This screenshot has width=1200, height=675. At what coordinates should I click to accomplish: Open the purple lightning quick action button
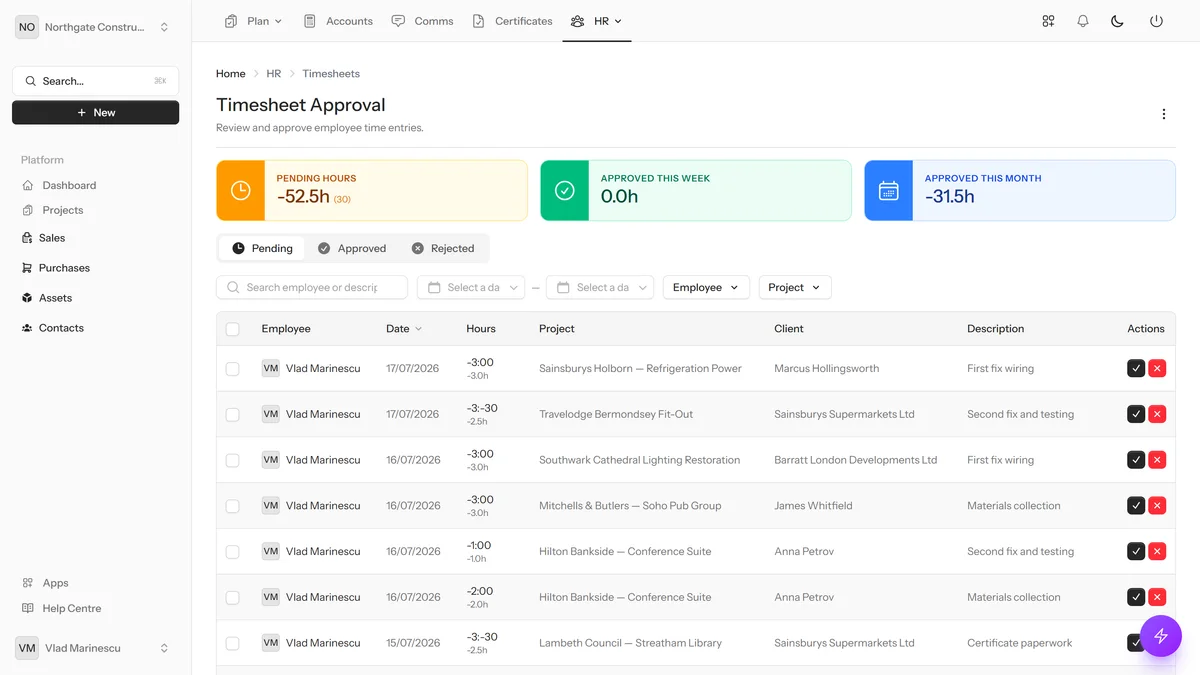(1161, 636)
